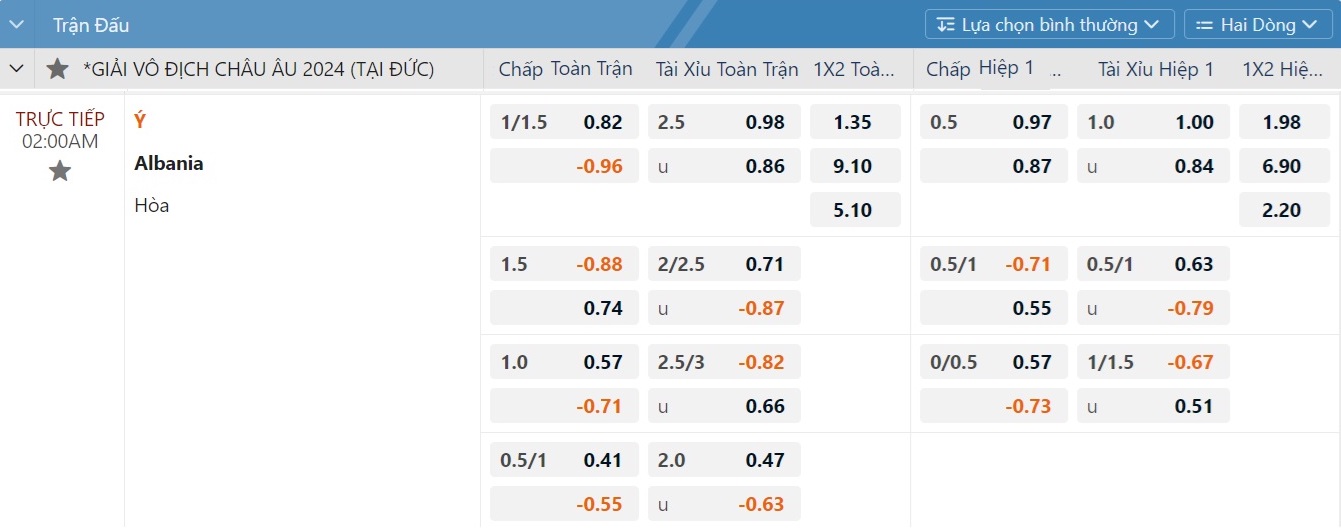Select first-half 1X2 odds 6.90
This screenshot has width=1341, height=532.
click(x=1283, y=166)
